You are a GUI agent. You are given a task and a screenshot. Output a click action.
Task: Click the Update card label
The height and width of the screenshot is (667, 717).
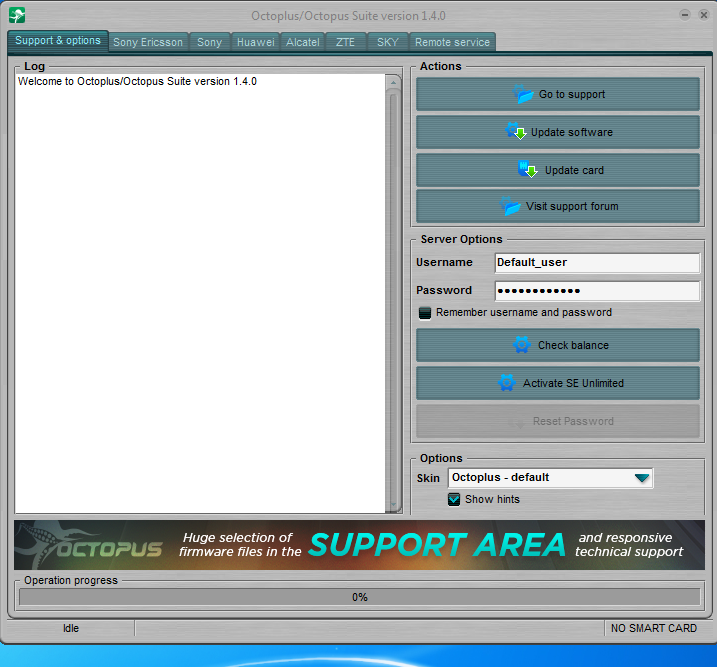click(574, 170)
